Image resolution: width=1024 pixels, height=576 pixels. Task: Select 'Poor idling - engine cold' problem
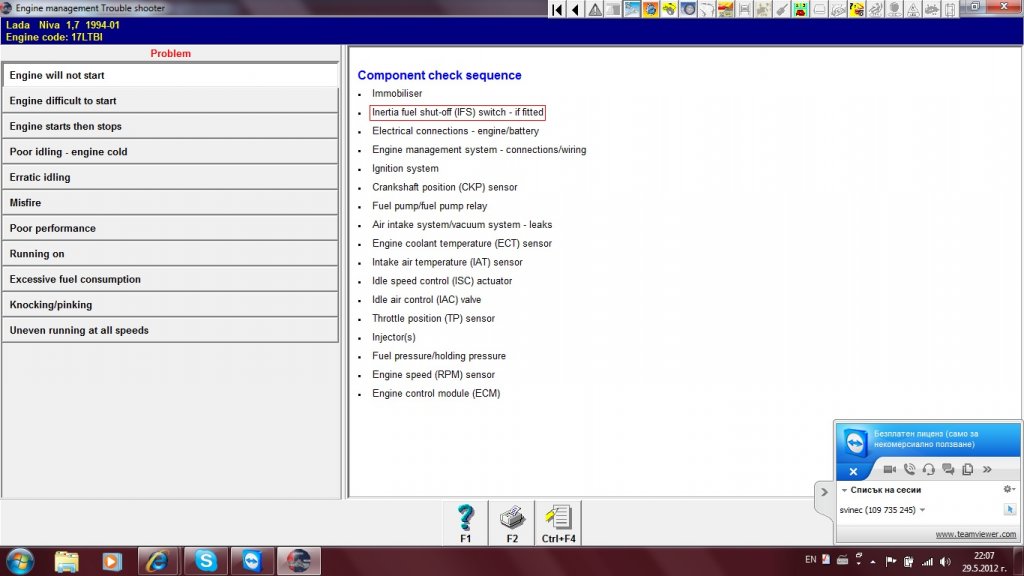pos(170,152)
